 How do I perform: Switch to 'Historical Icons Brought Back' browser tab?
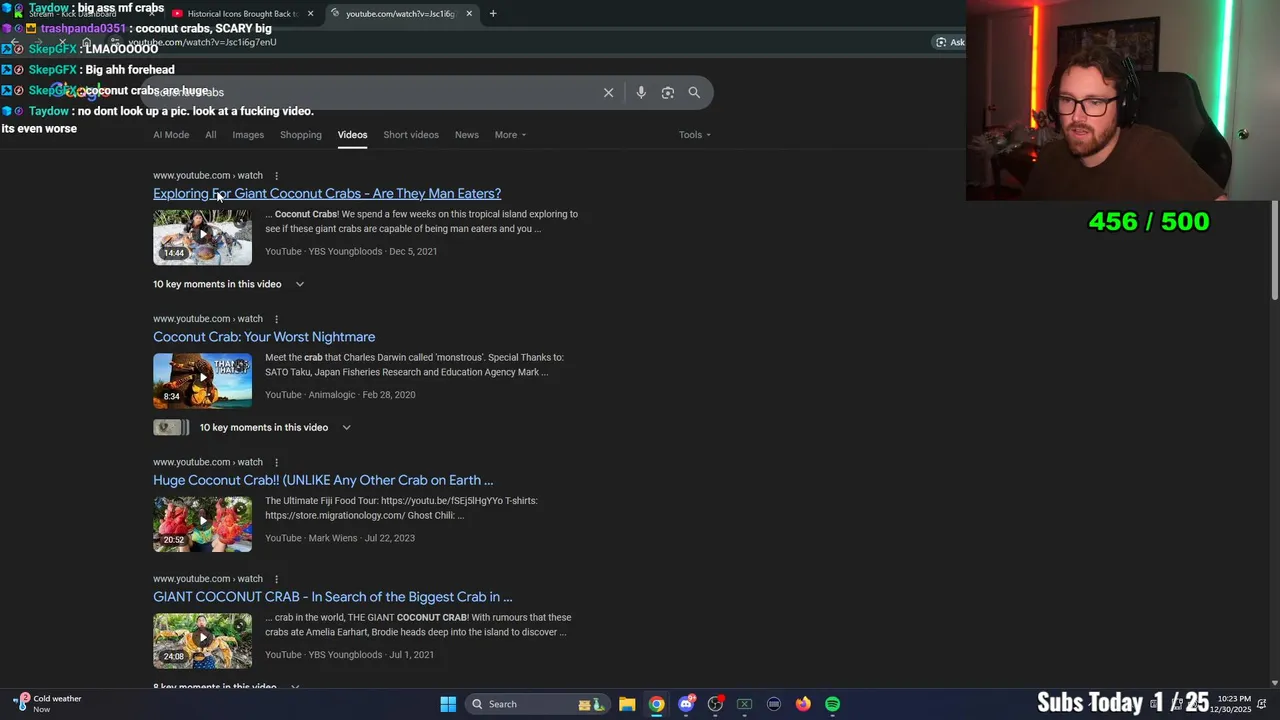pos(240,14)
